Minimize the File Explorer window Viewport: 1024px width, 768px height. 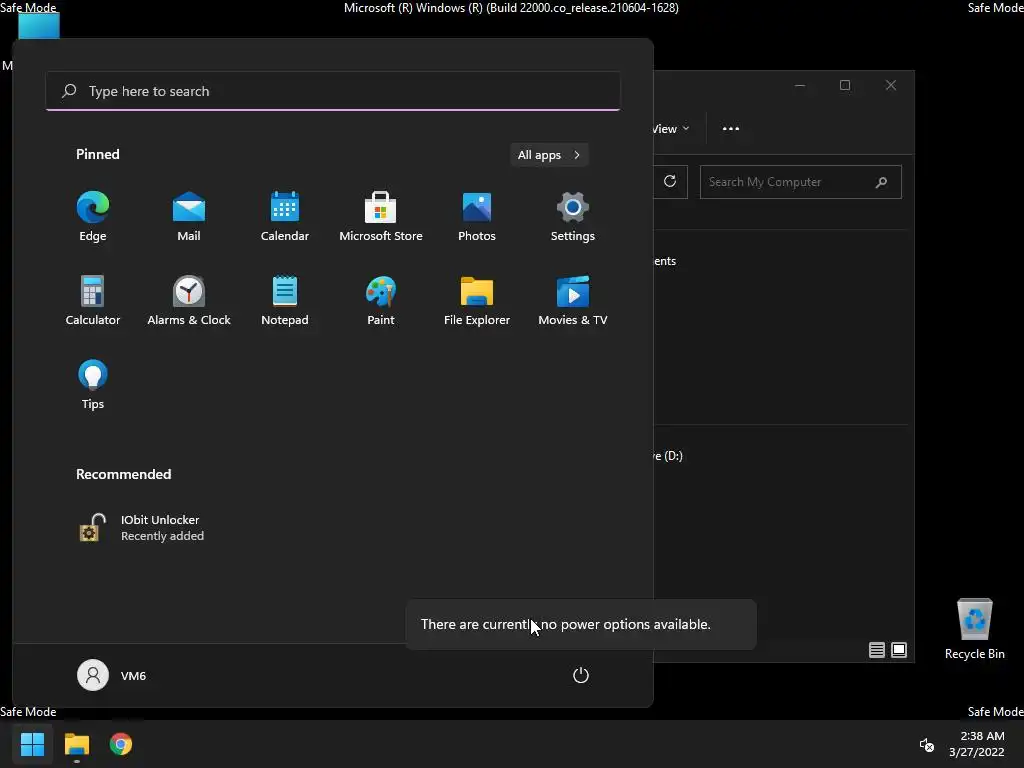pos(800,85)
